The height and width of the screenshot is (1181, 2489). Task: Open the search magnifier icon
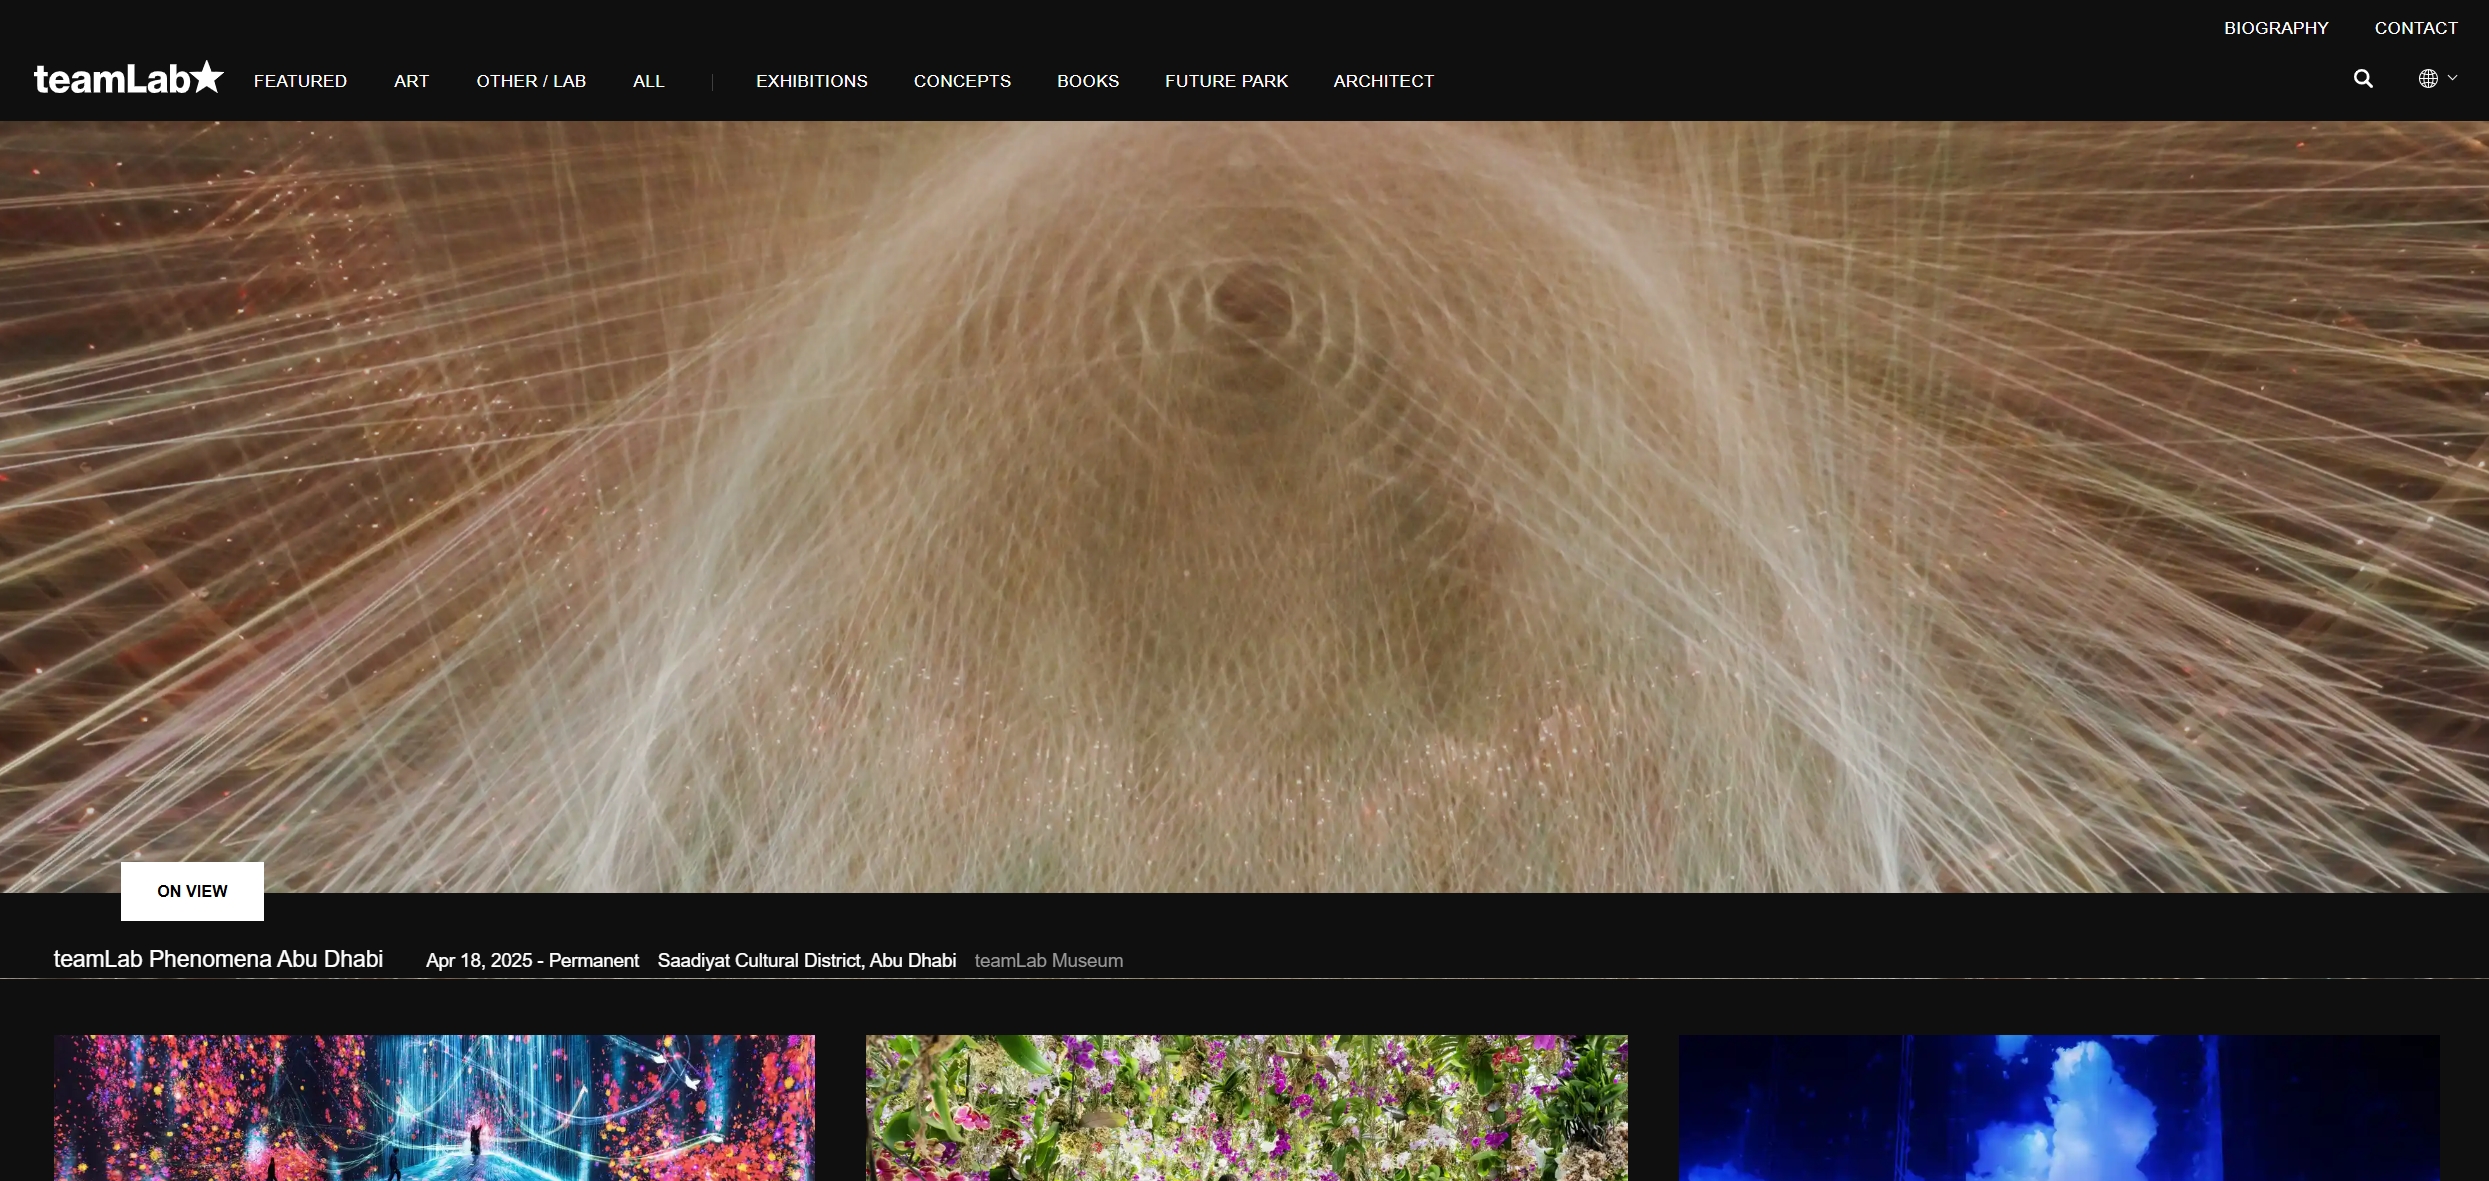coord(2363,79)
